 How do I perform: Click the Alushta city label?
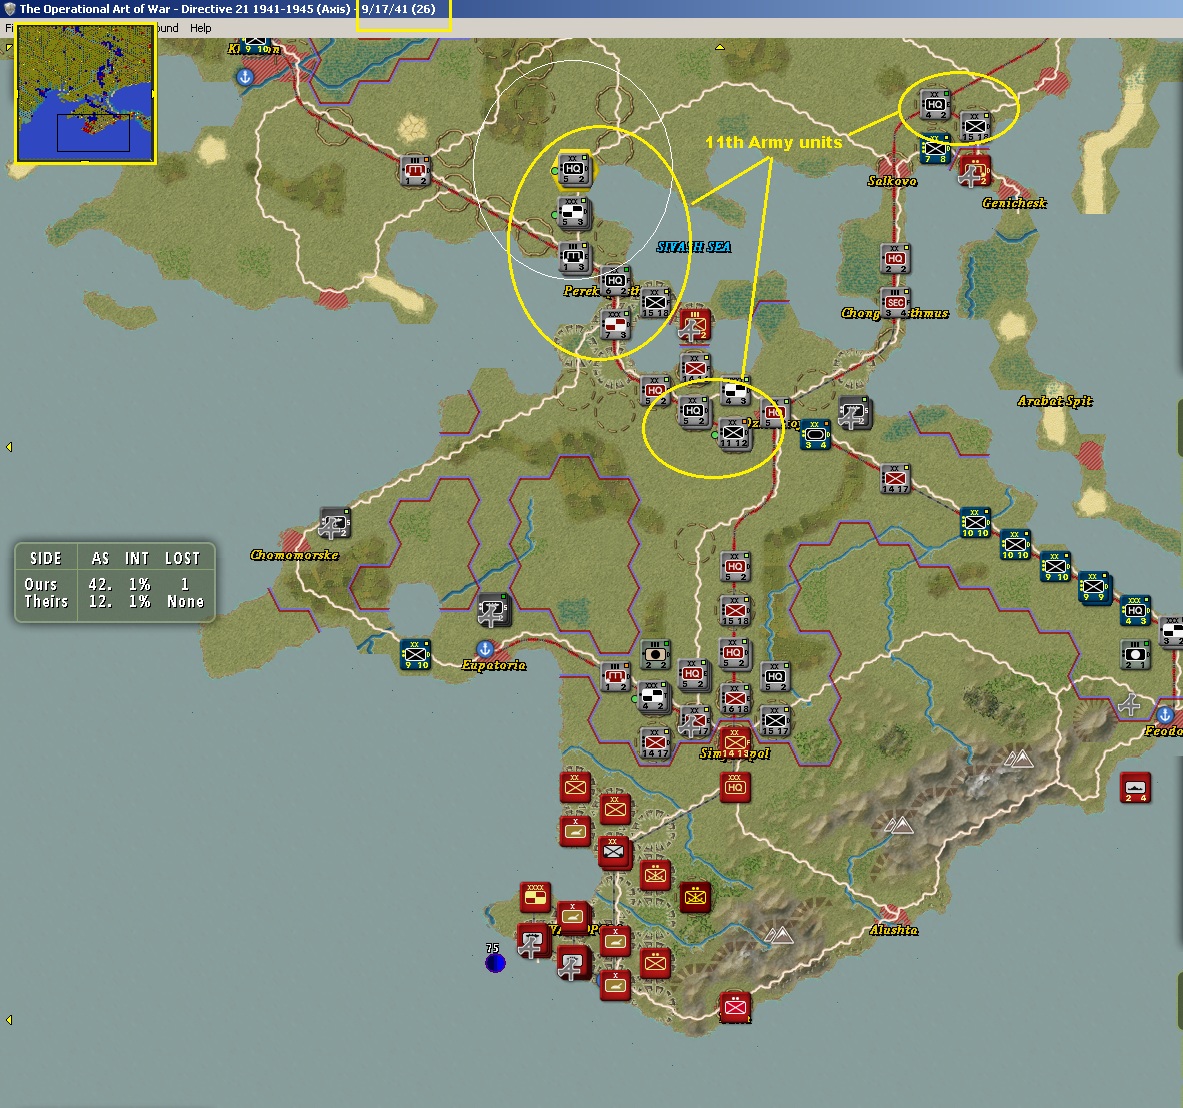coord(893,930)
